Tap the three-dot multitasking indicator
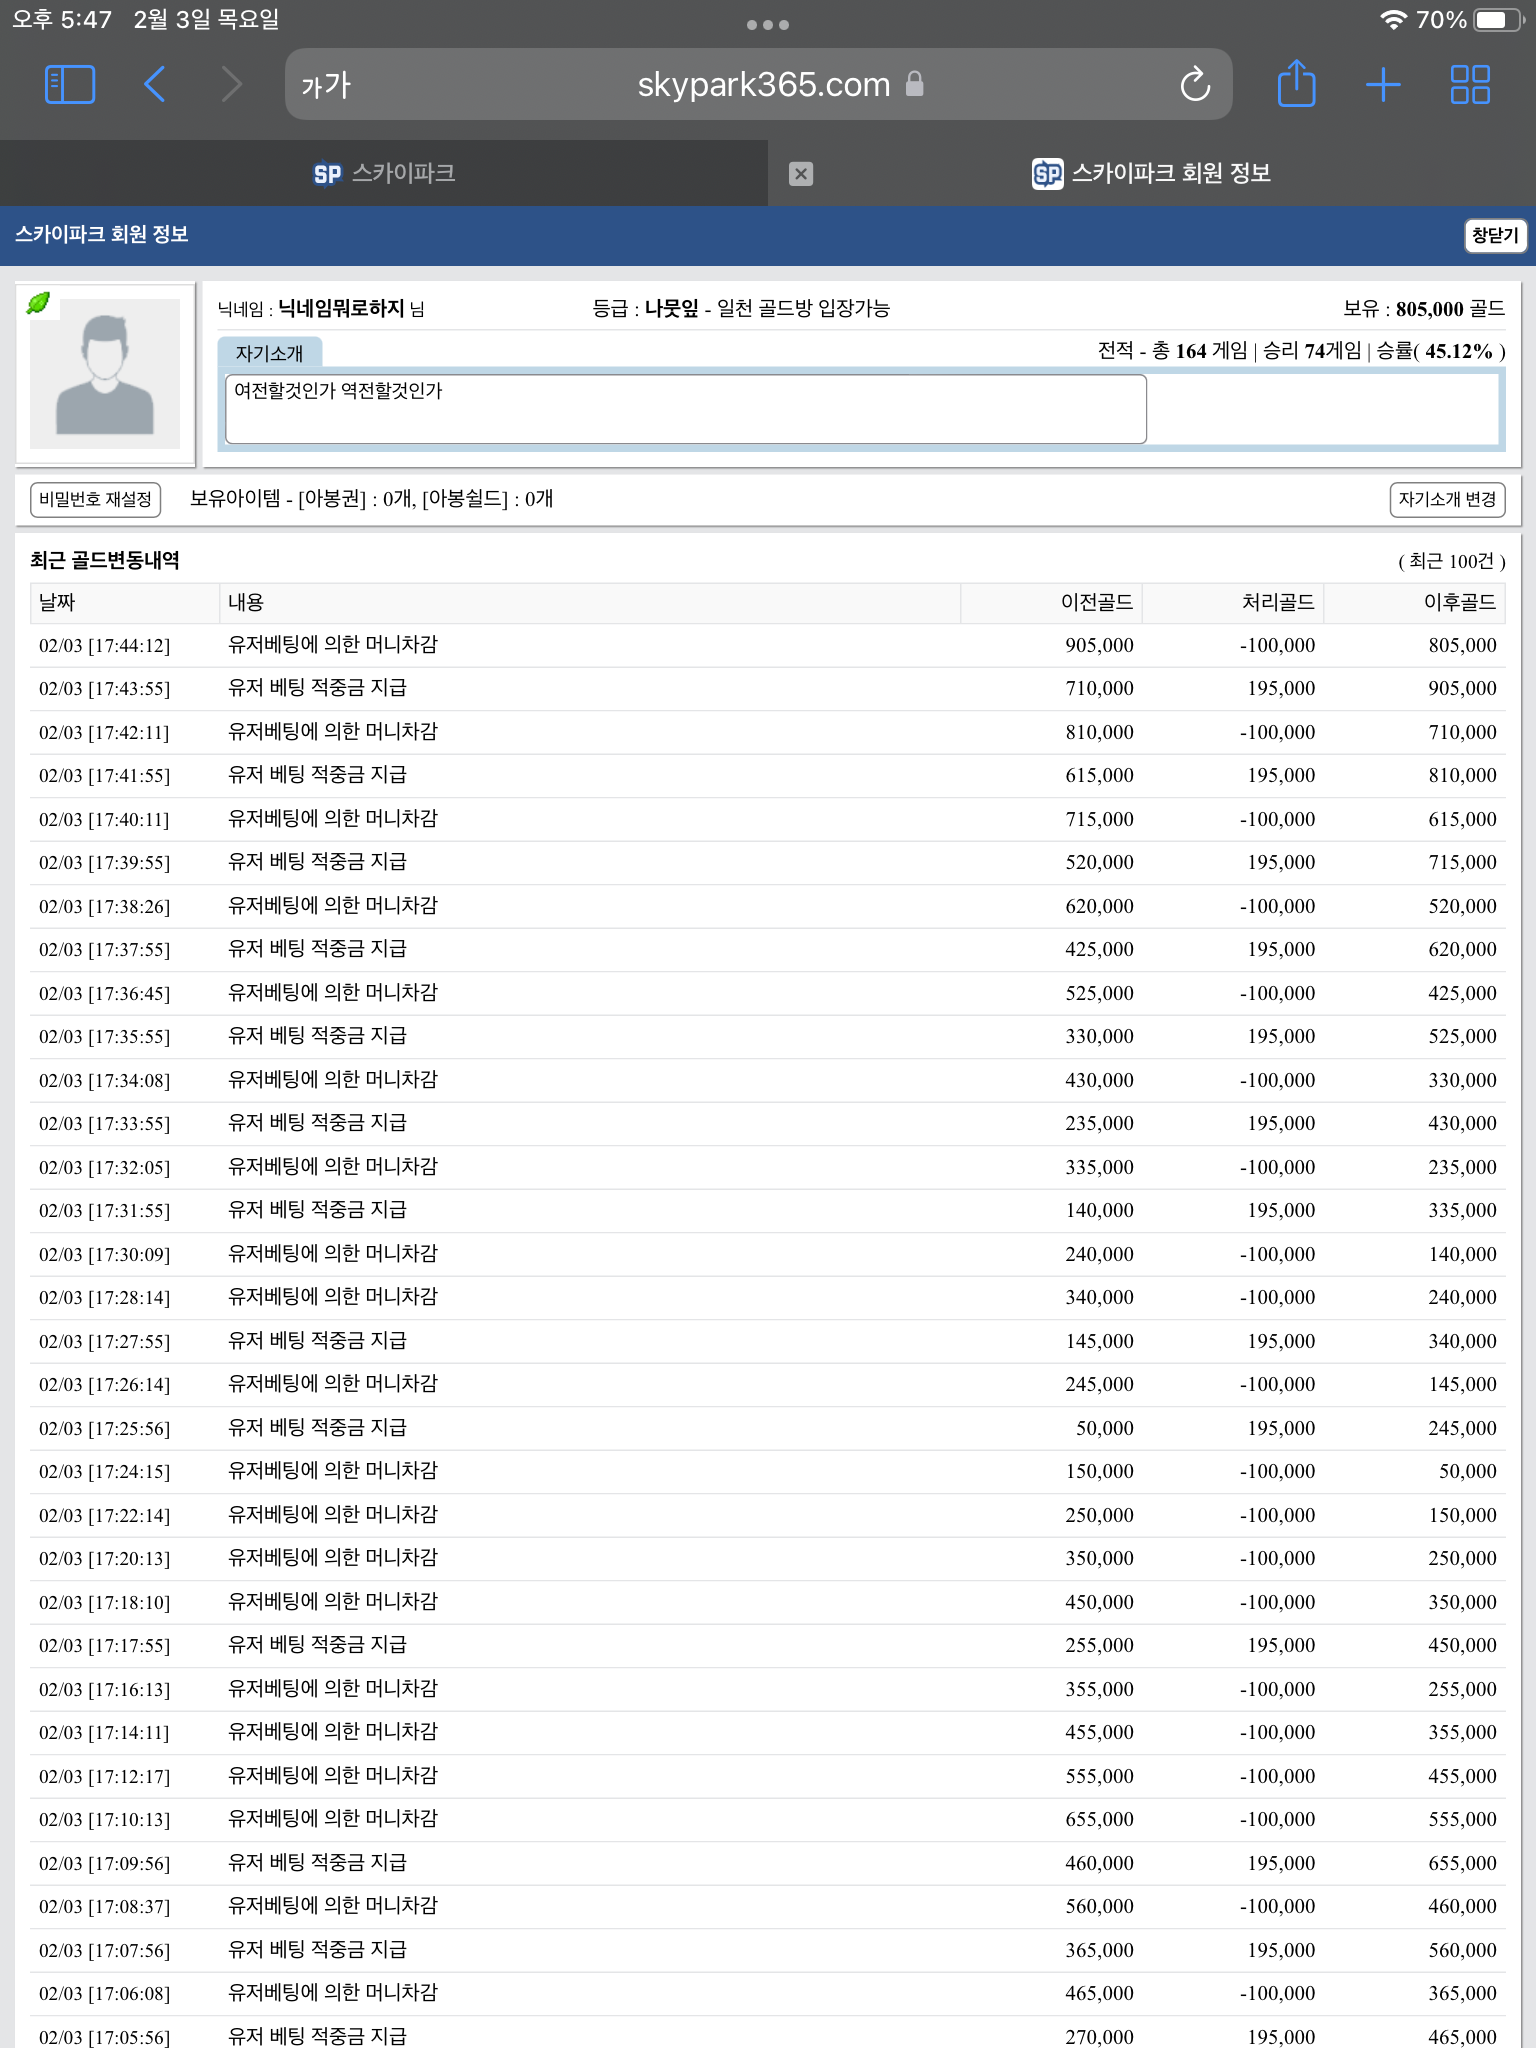The width and height of the screenshot is (1536, 2048). tap(768, 25)
